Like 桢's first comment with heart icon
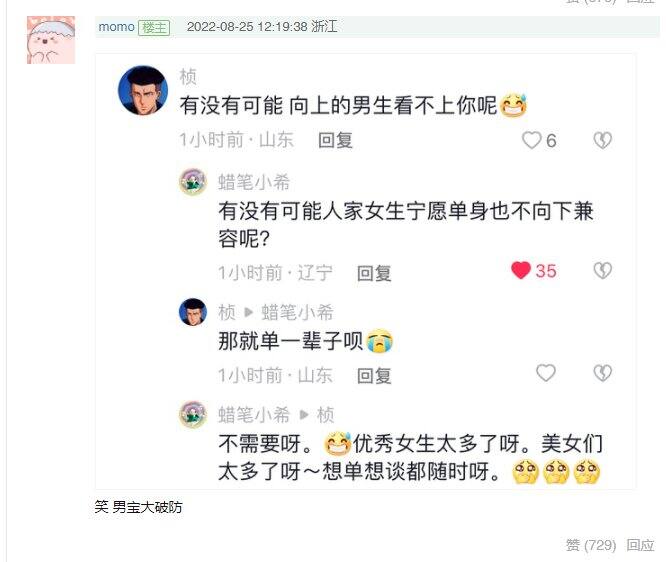This screenshot has width=666, height=562. 531,140
